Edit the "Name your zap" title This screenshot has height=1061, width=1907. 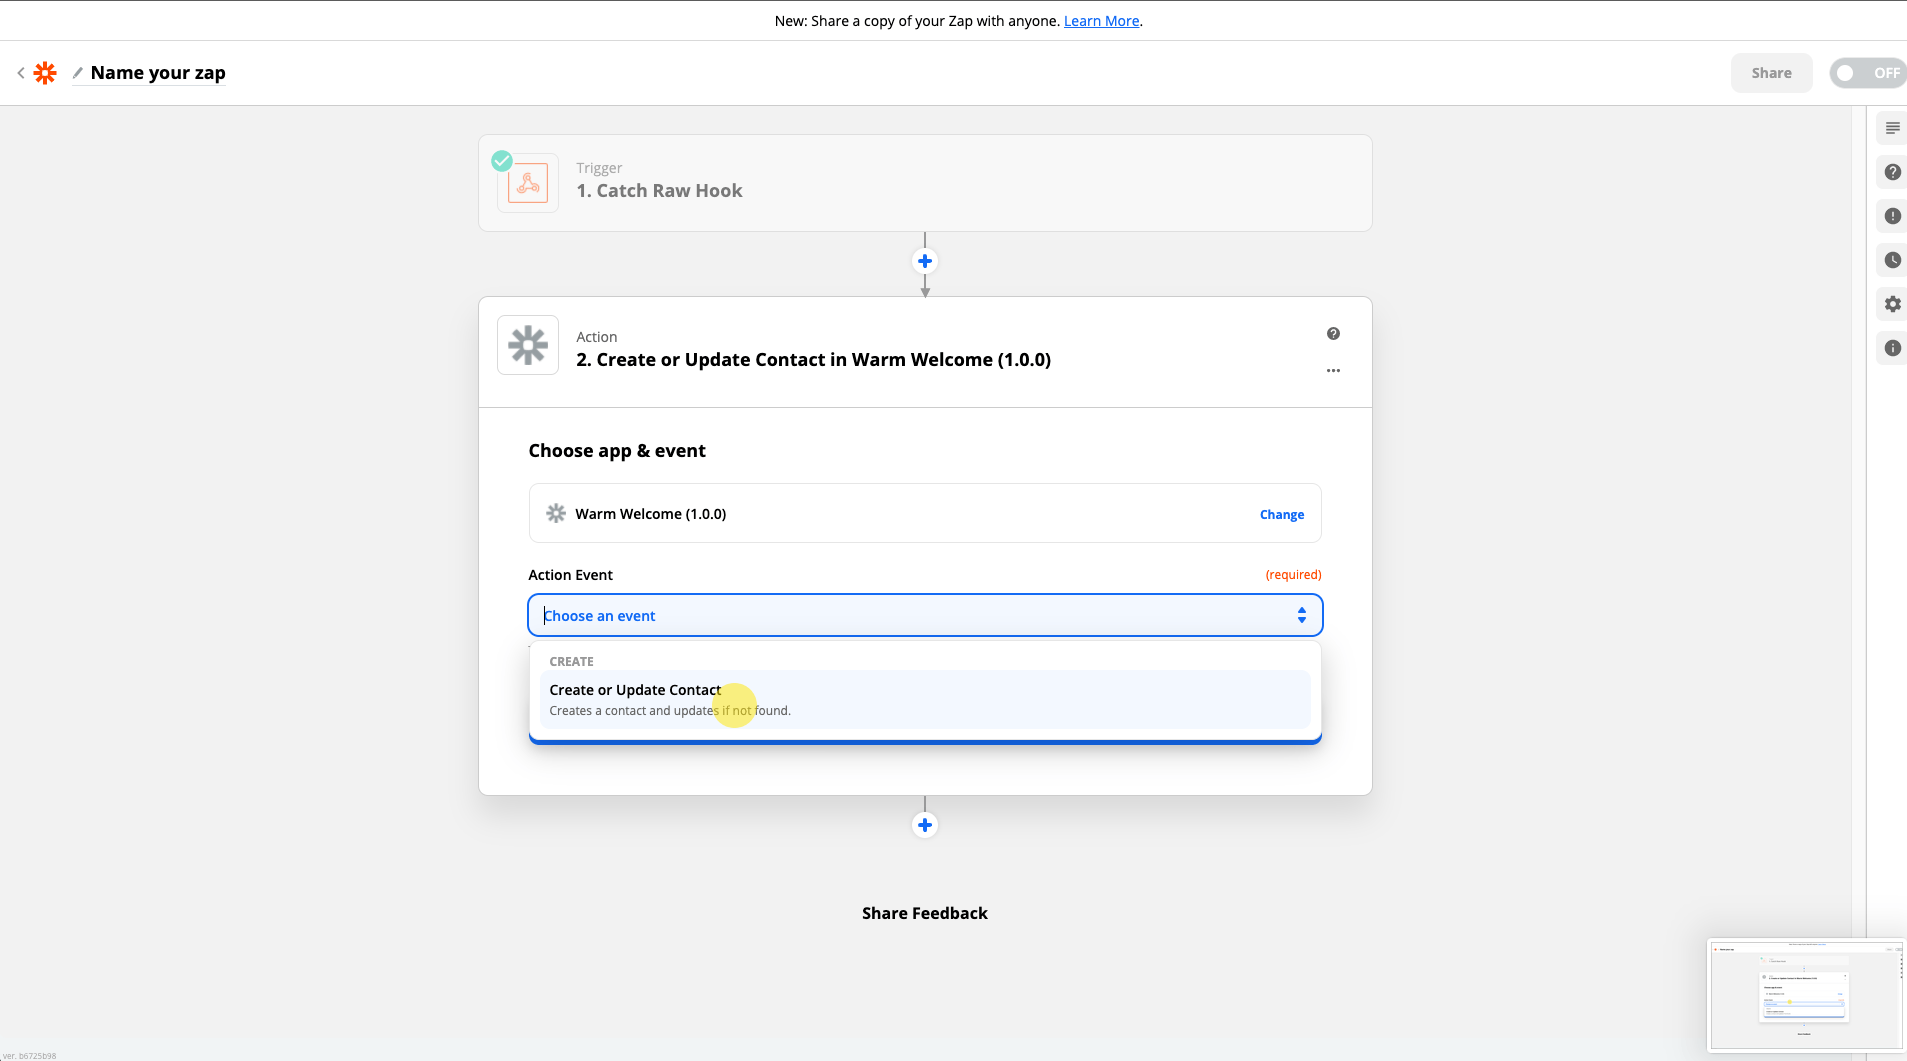click(x=158, y=73)
